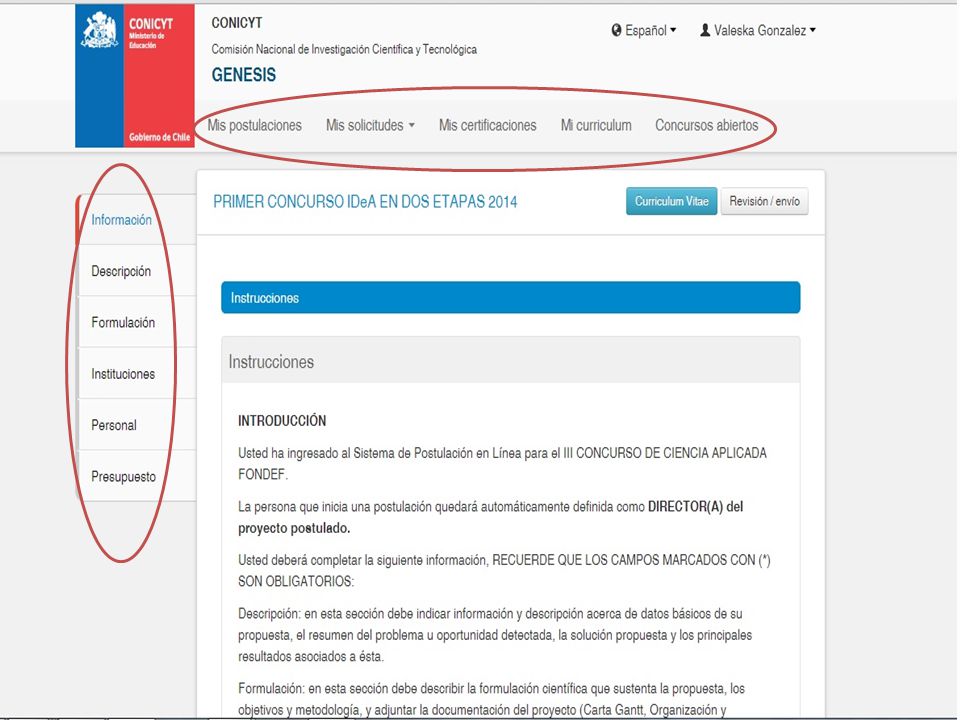Click the Curriculum Vitae button

click(x=672, y=201)
